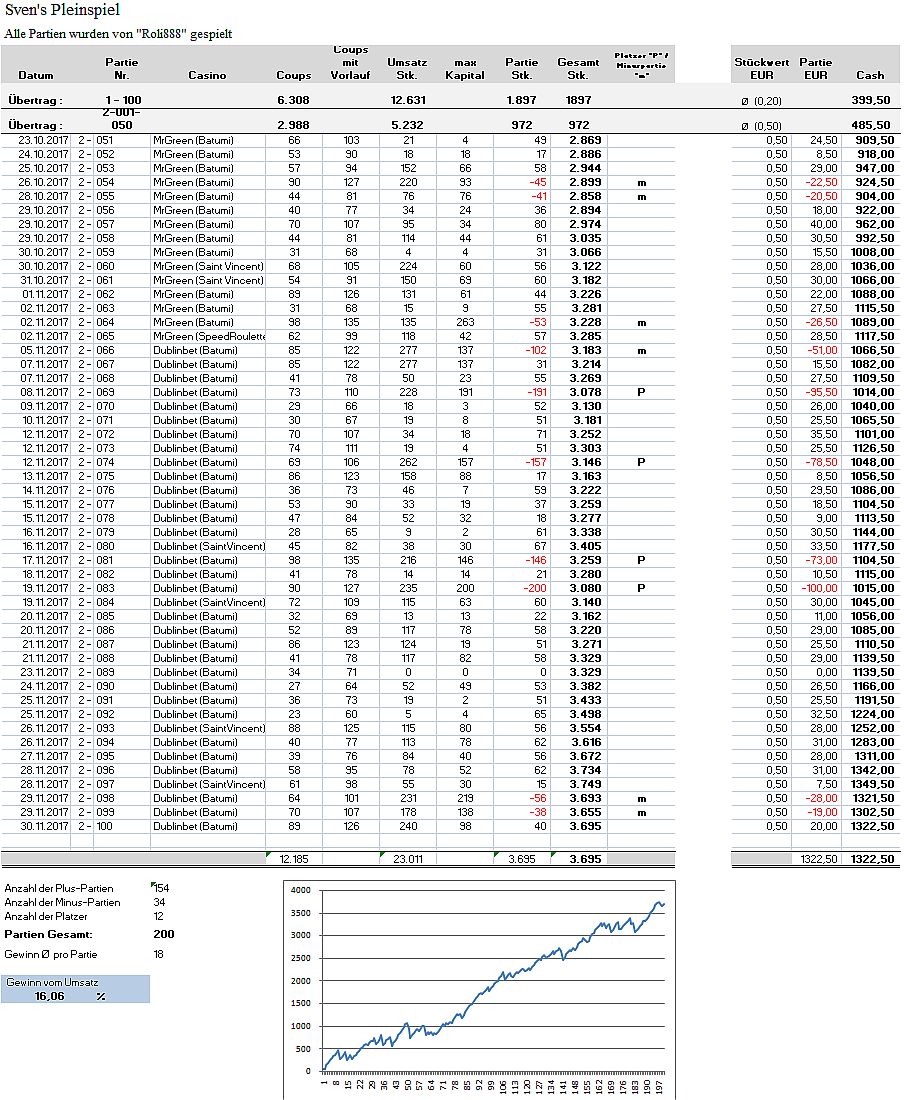This screenshot has width=904, height=1100.
Task: Click the Anzahl der Platzer value 12
Action: [x=159, y=916]
